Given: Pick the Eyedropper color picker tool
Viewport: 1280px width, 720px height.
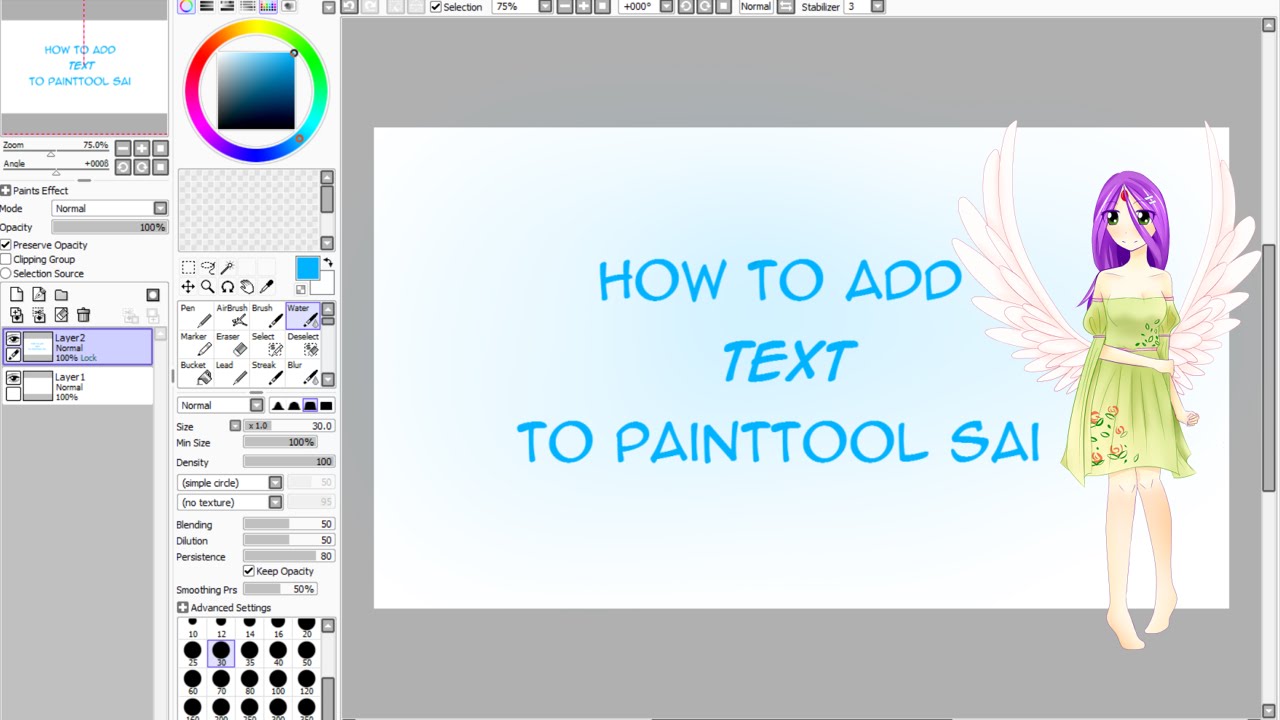Looking at the screenshot, I should coord(267,287).
